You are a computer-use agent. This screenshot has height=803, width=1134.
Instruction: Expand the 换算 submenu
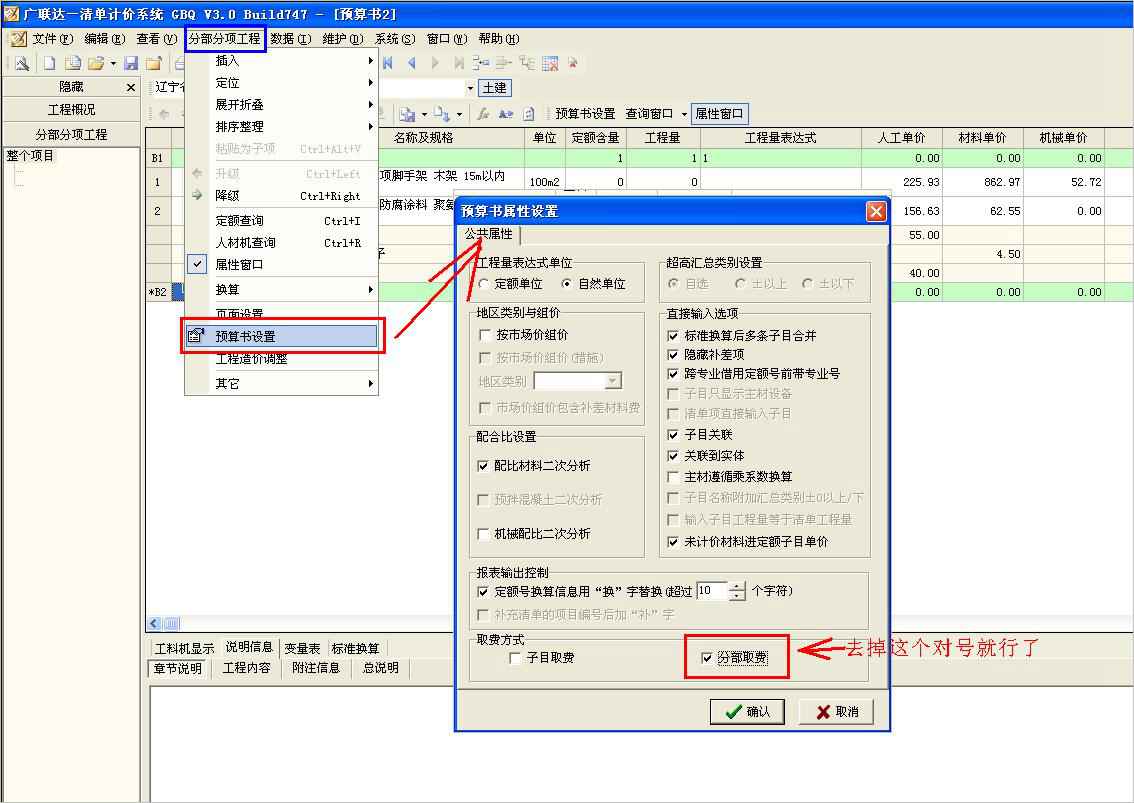coord(282,289)
